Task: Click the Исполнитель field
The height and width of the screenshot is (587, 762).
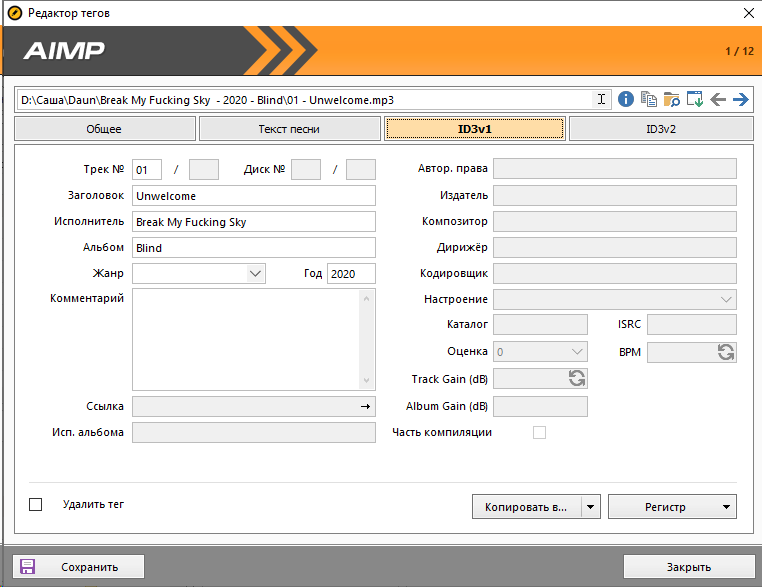Action: (254, 222)
